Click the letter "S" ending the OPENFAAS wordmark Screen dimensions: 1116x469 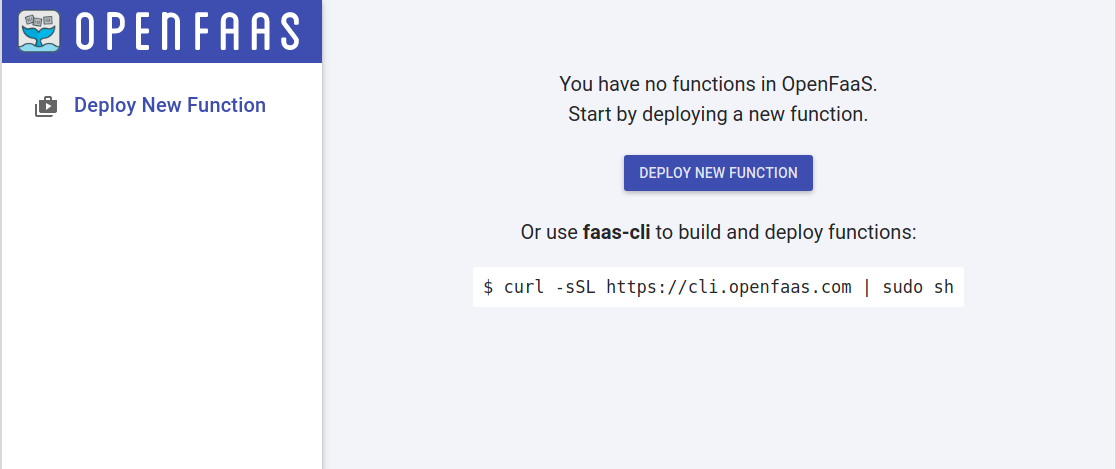[x=288, y=32]
